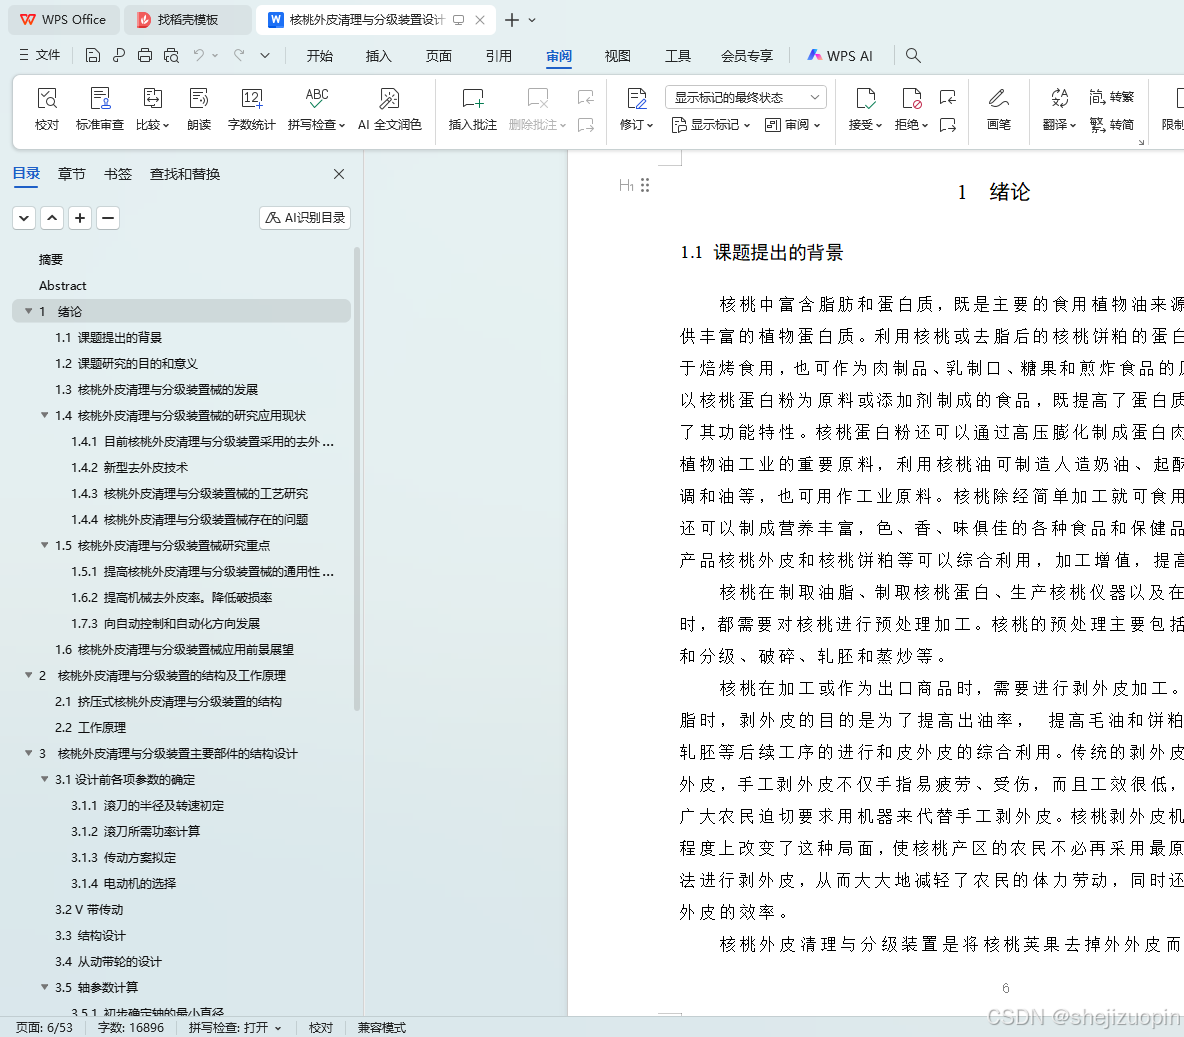Click the 画笔 pen tool

(x=998, y=109)
